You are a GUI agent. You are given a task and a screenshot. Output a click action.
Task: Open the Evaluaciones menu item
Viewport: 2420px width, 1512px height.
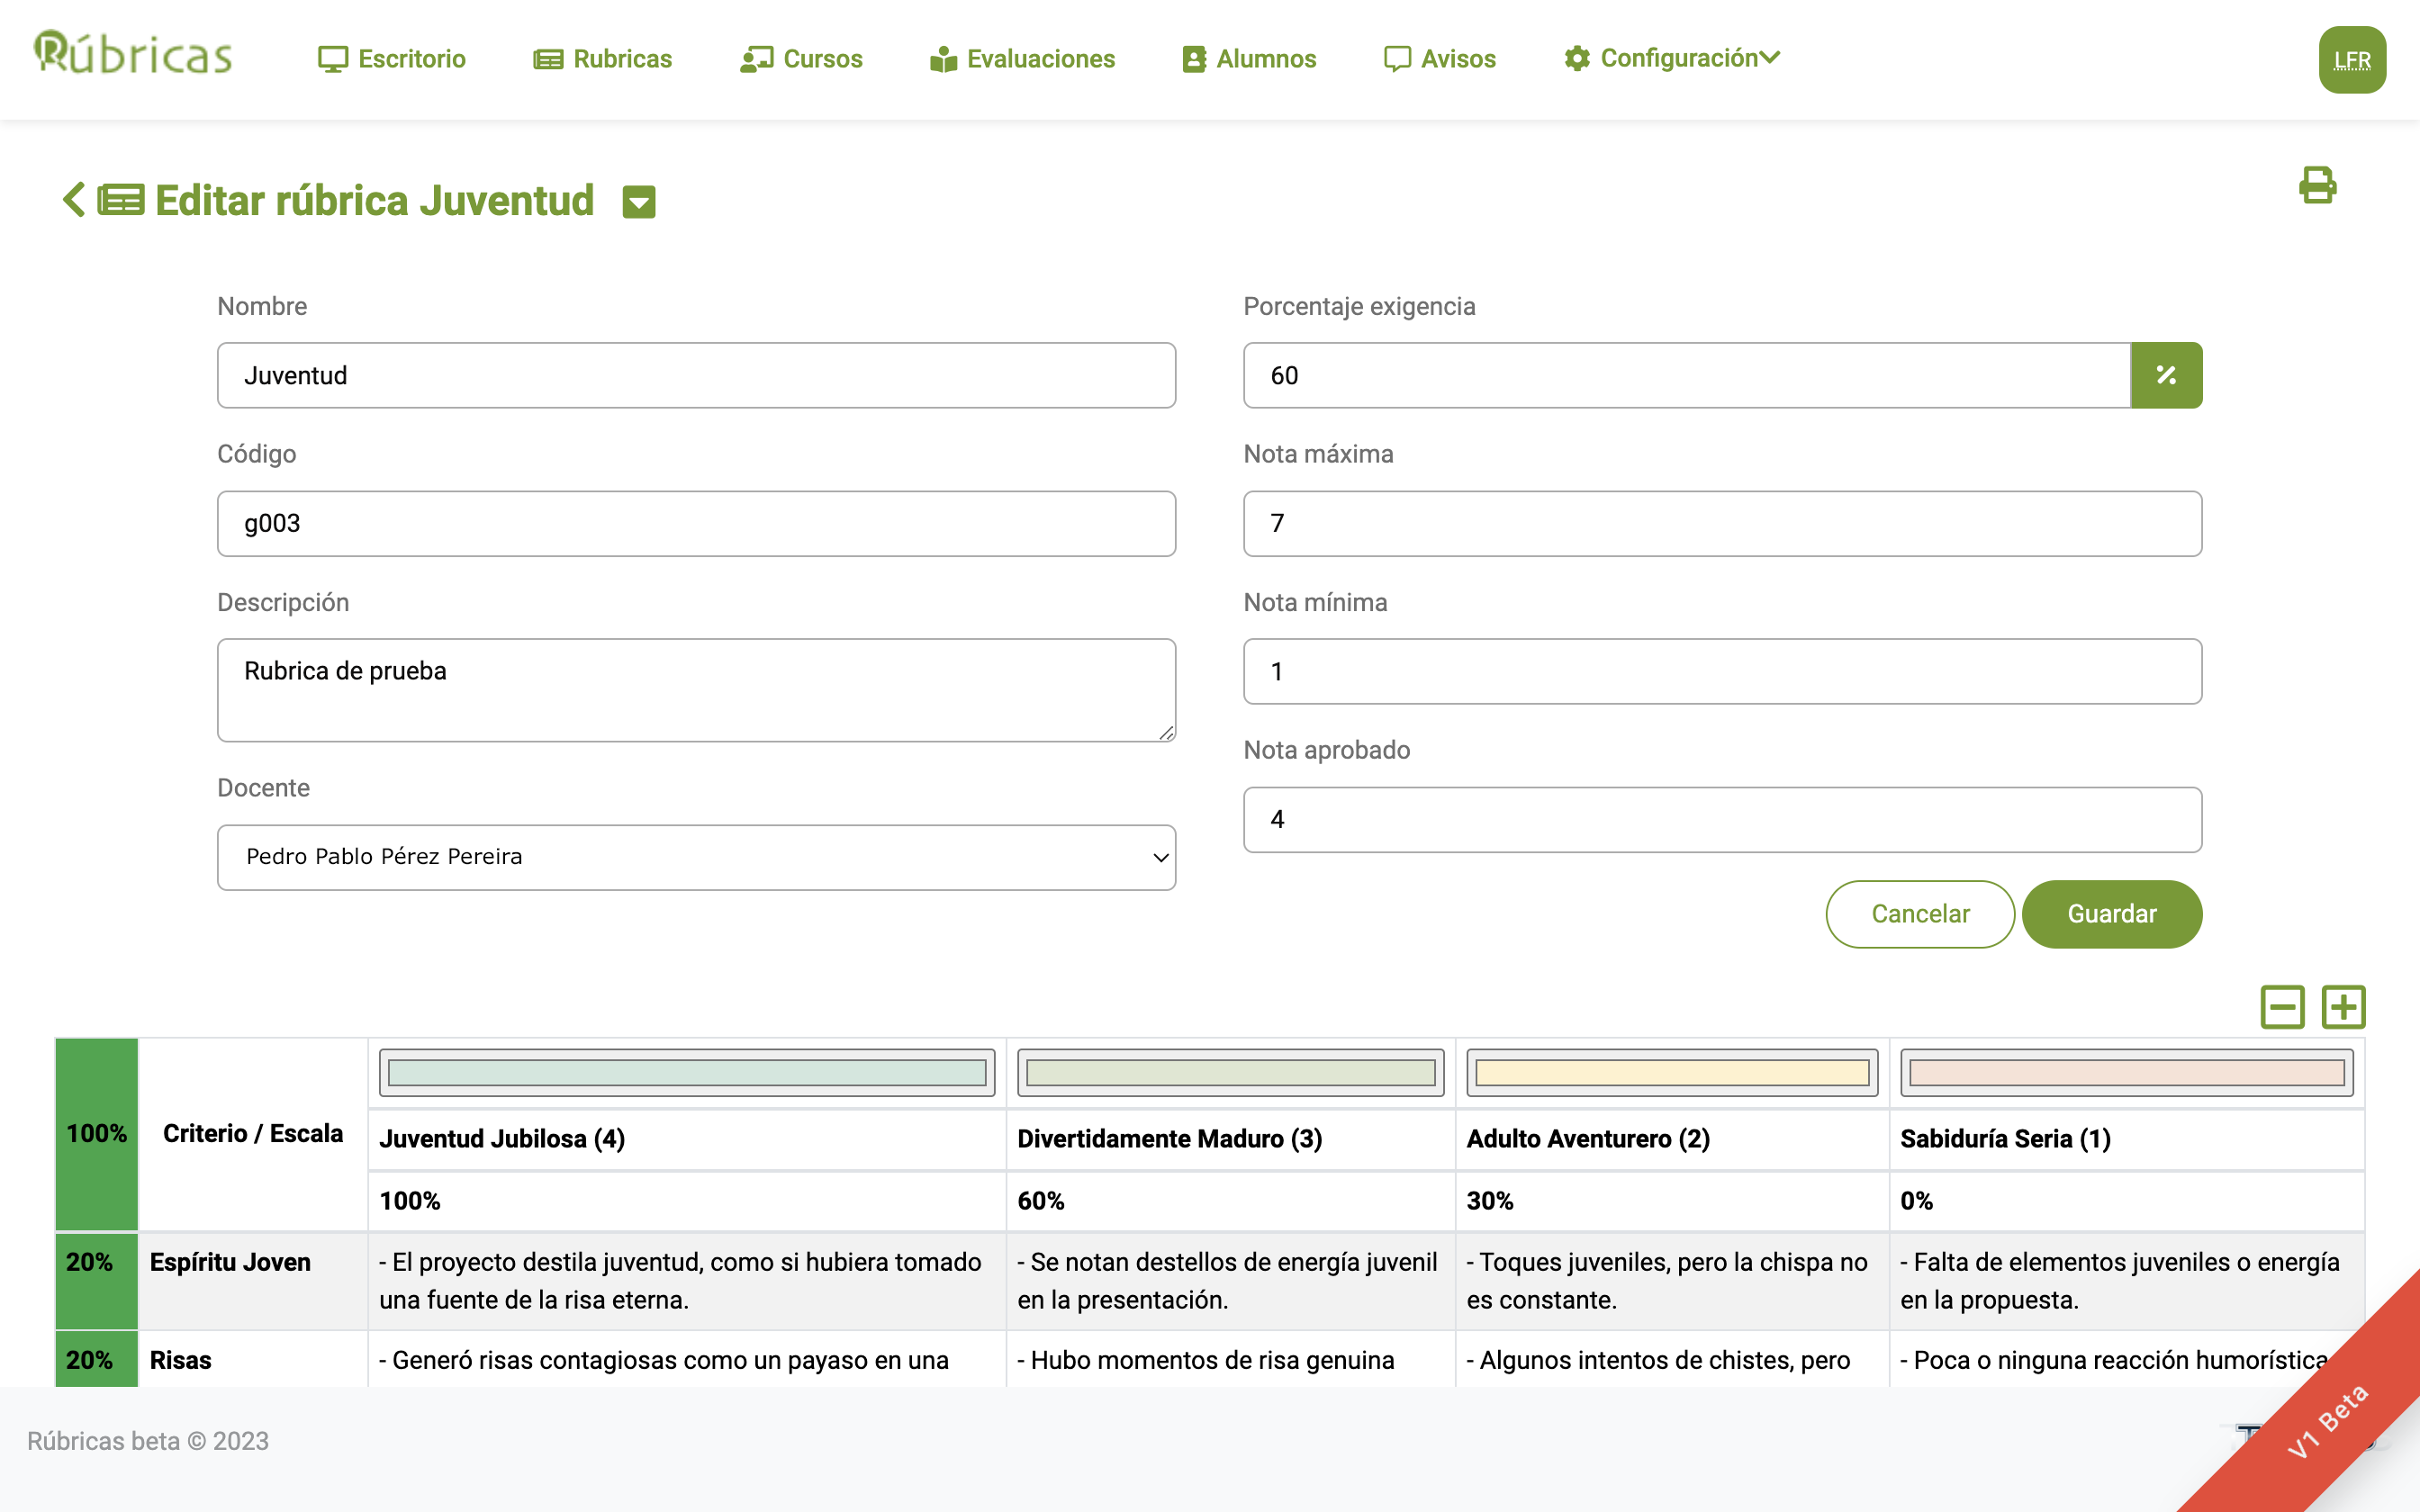[x=1022, y=59]
